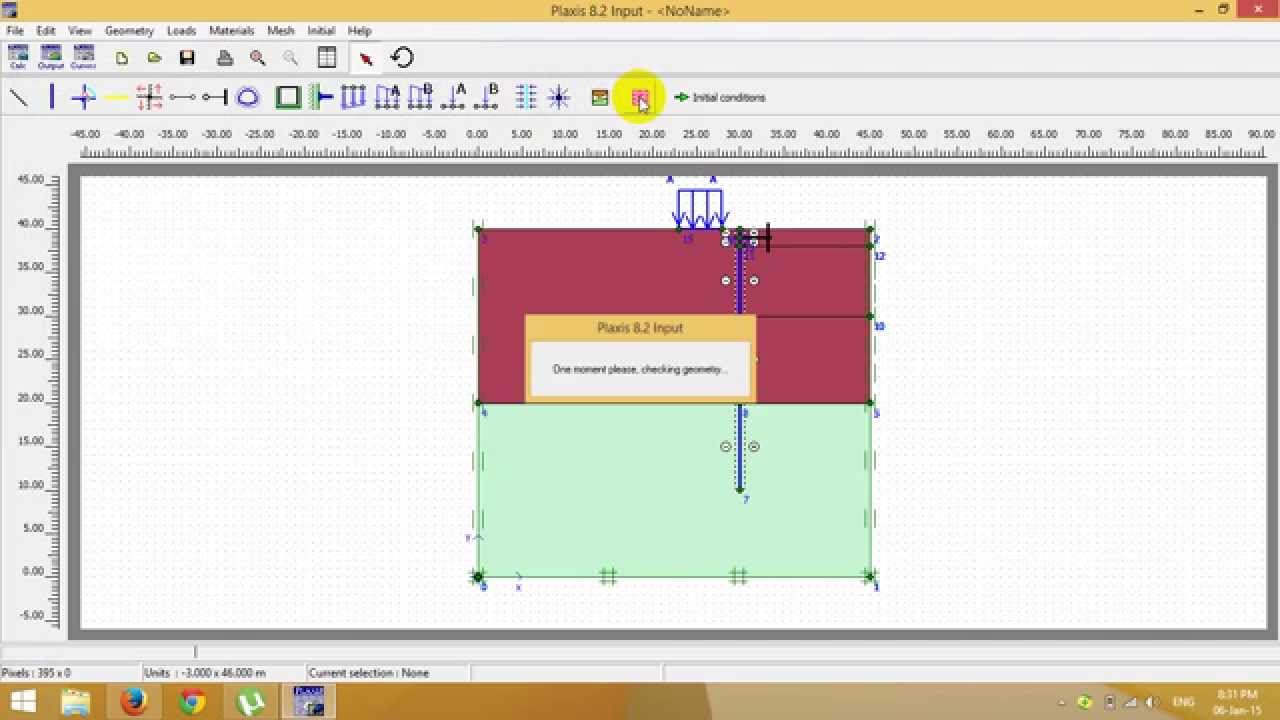This screenshot has width=1280, height=720.
Task: Click the command line input bar
Action: 640,652
